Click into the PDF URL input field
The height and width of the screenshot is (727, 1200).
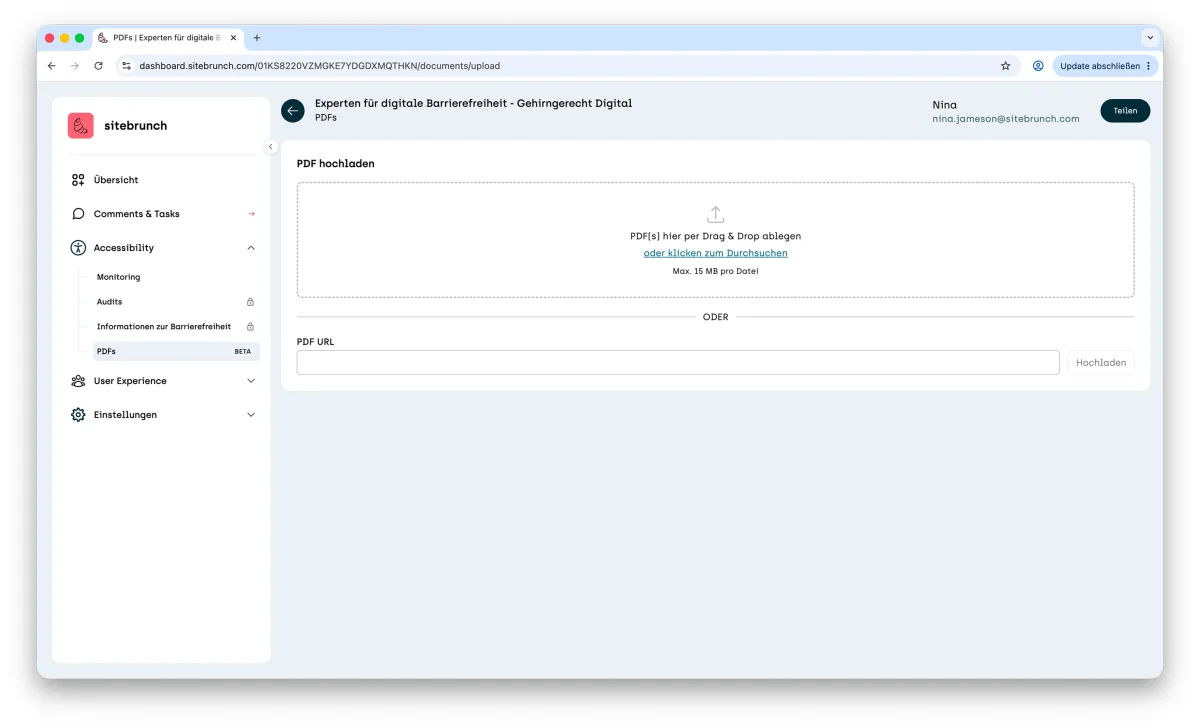pyautogui.click(x=678, y=363)
